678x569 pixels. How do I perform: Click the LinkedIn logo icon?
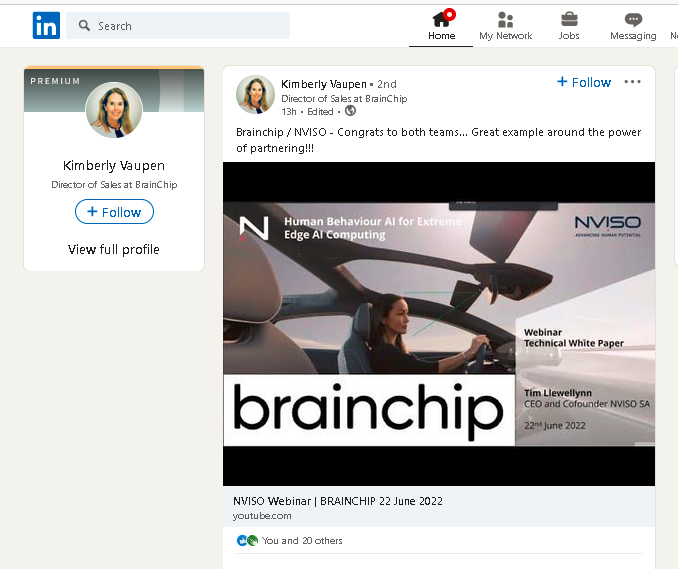(x=46, y=26)
